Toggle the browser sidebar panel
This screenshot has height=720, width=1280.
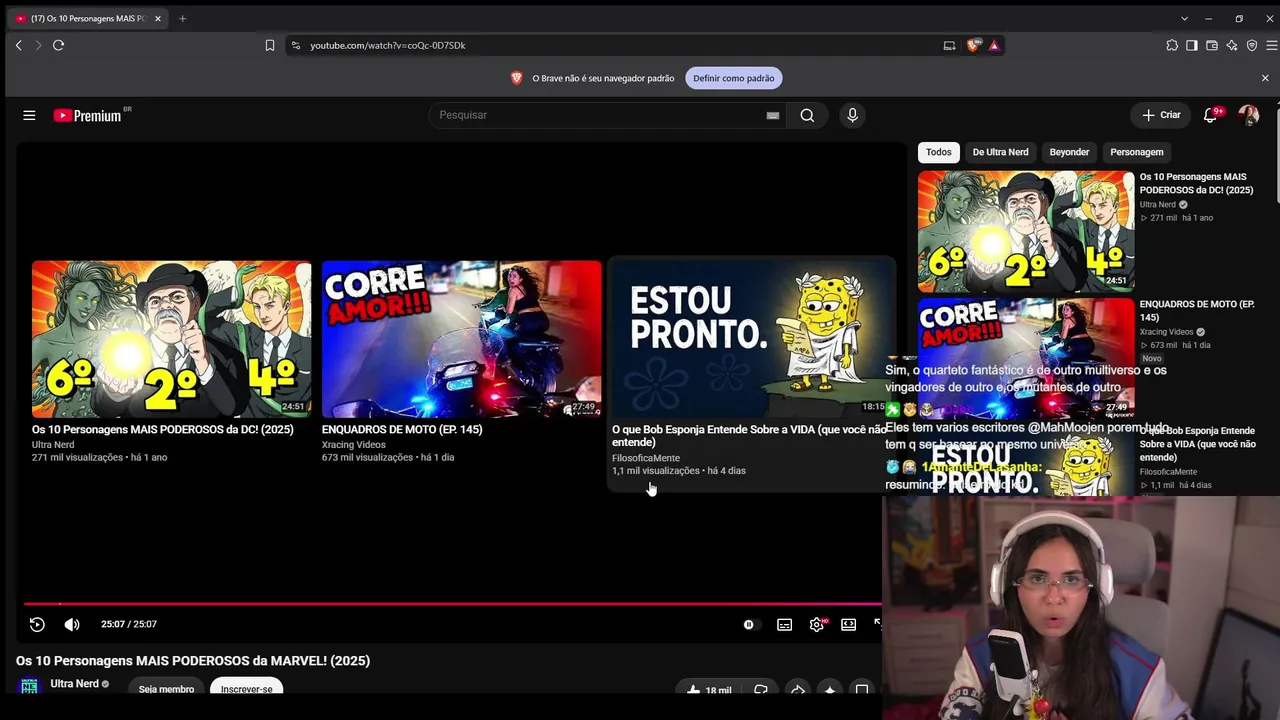1192,45
